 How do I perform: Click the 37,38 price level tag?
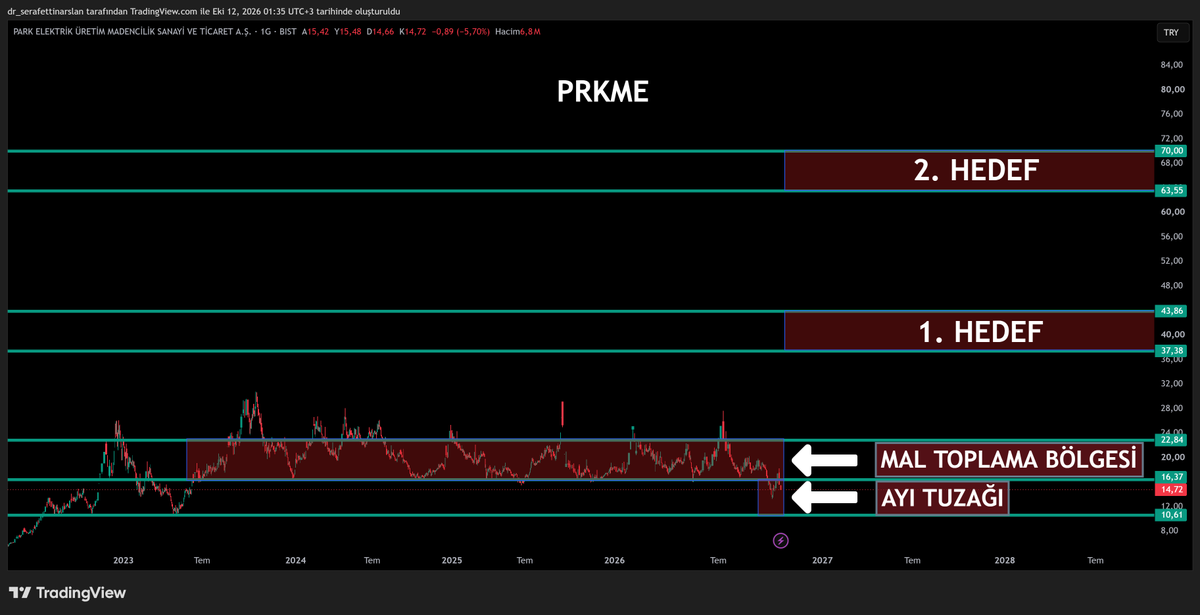[1171, 351]
